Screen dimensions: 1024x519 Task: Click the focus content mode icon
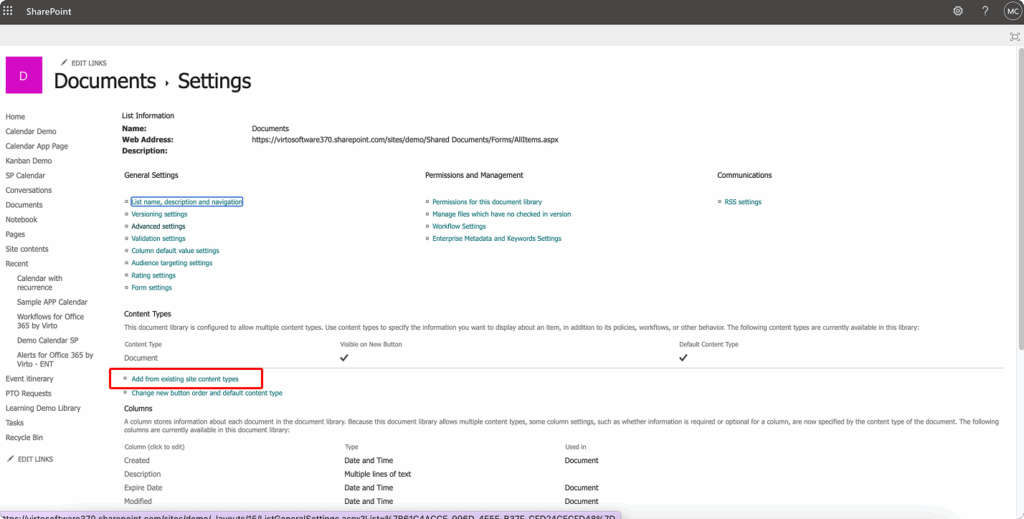[x=1015, y=36]
